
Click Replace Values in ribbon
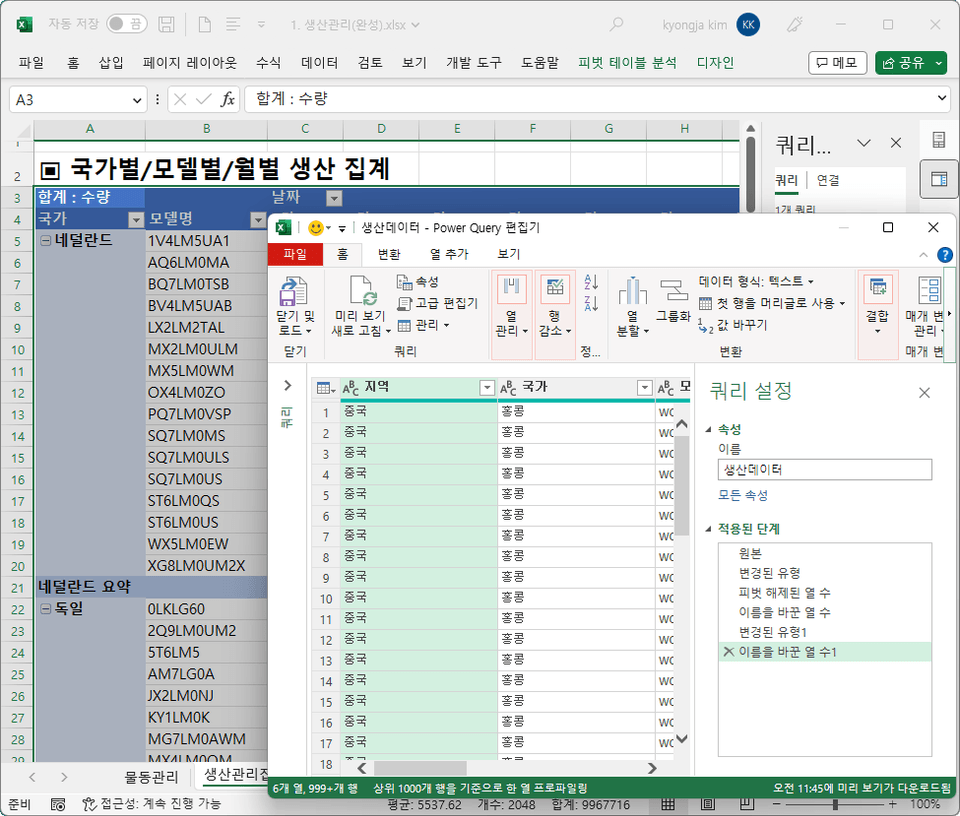click(732, 325)
